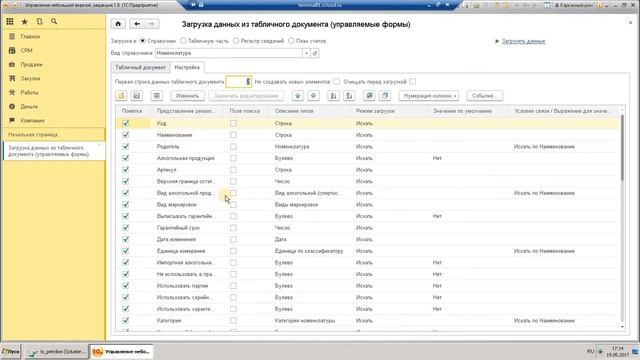The image size is (640, 360).
Task: Open settings from file (folder icon)
Action: click(121, 96)
